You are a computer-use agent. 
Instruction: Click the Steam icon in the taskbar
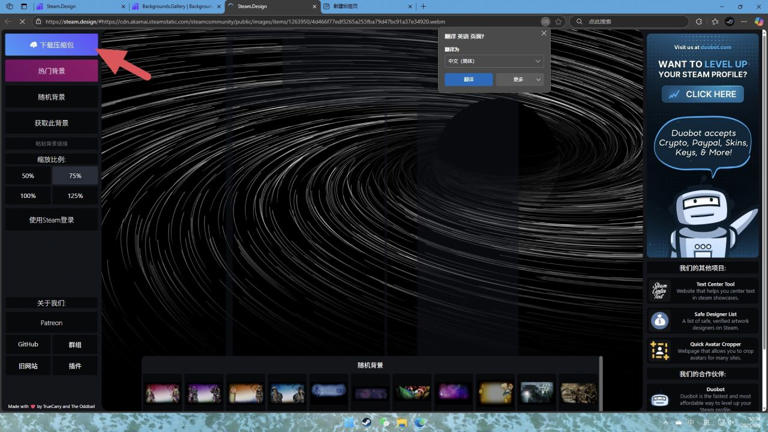(367, 423)
